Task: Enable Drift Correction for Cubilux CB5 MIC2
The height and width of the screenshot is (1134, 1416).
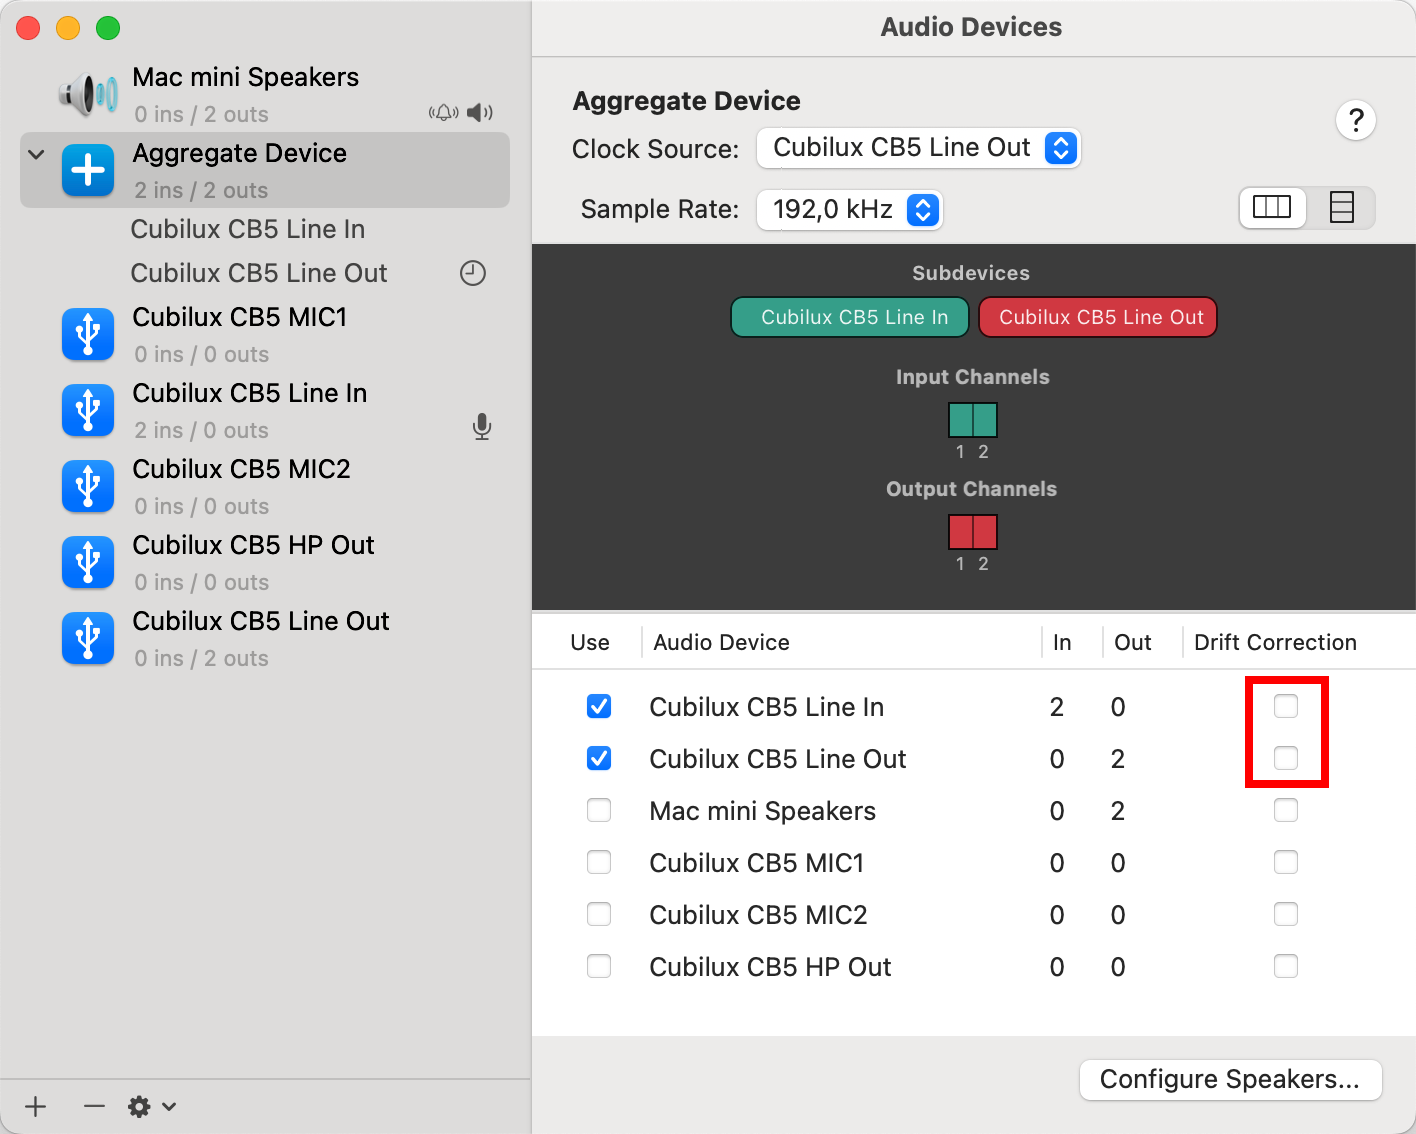Action: coord(1286,914)
